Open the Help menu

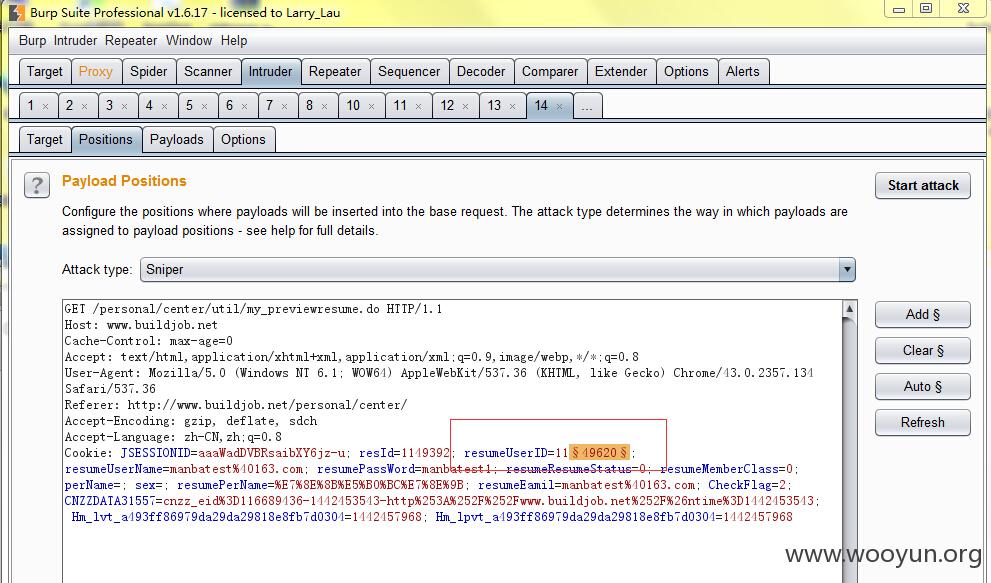[234, 40]
